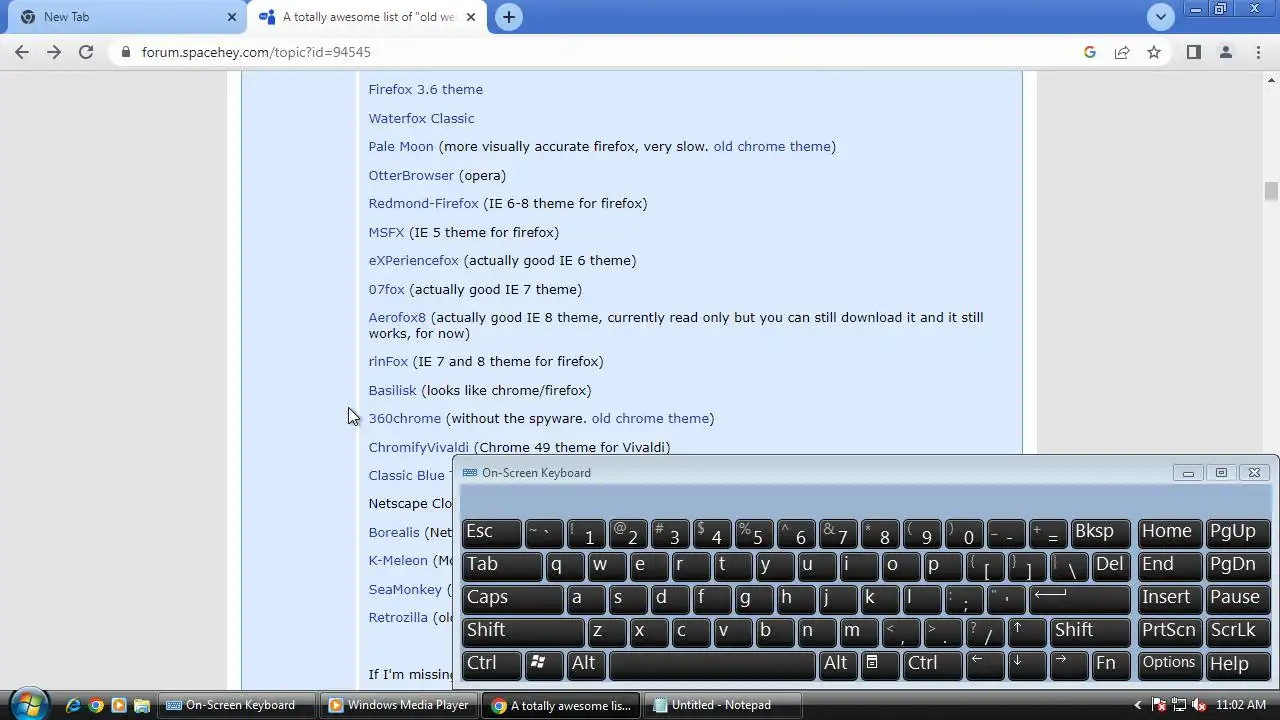The height and width of the screenshot is (720, 1280).
Task: Toggle the Chrome side panel
Action: [x=1193, y=52]
